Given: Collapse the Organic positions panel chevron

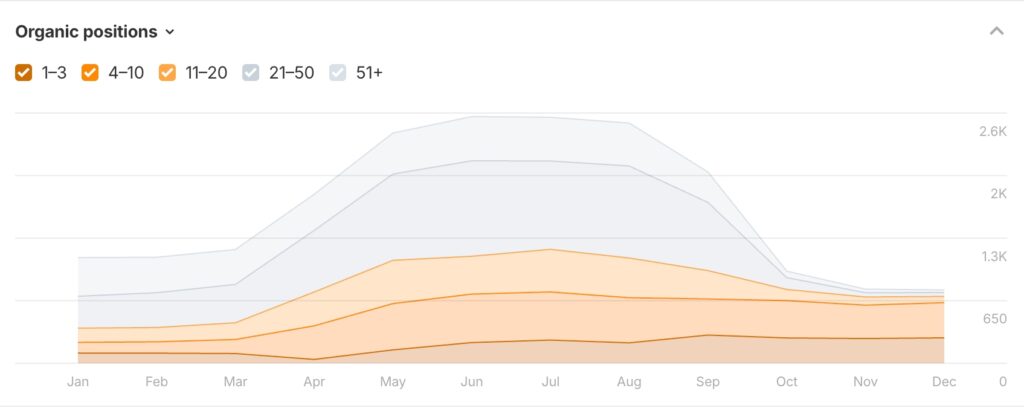Looking at the screenshot, I should (x=996, y=32).
